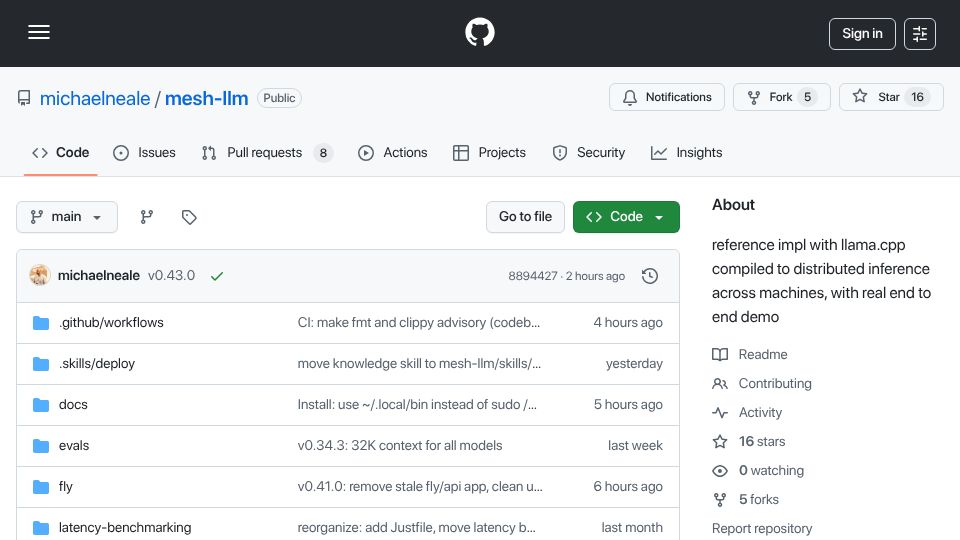
Task: View the 0 watching link
Action: tap(758, 471)
